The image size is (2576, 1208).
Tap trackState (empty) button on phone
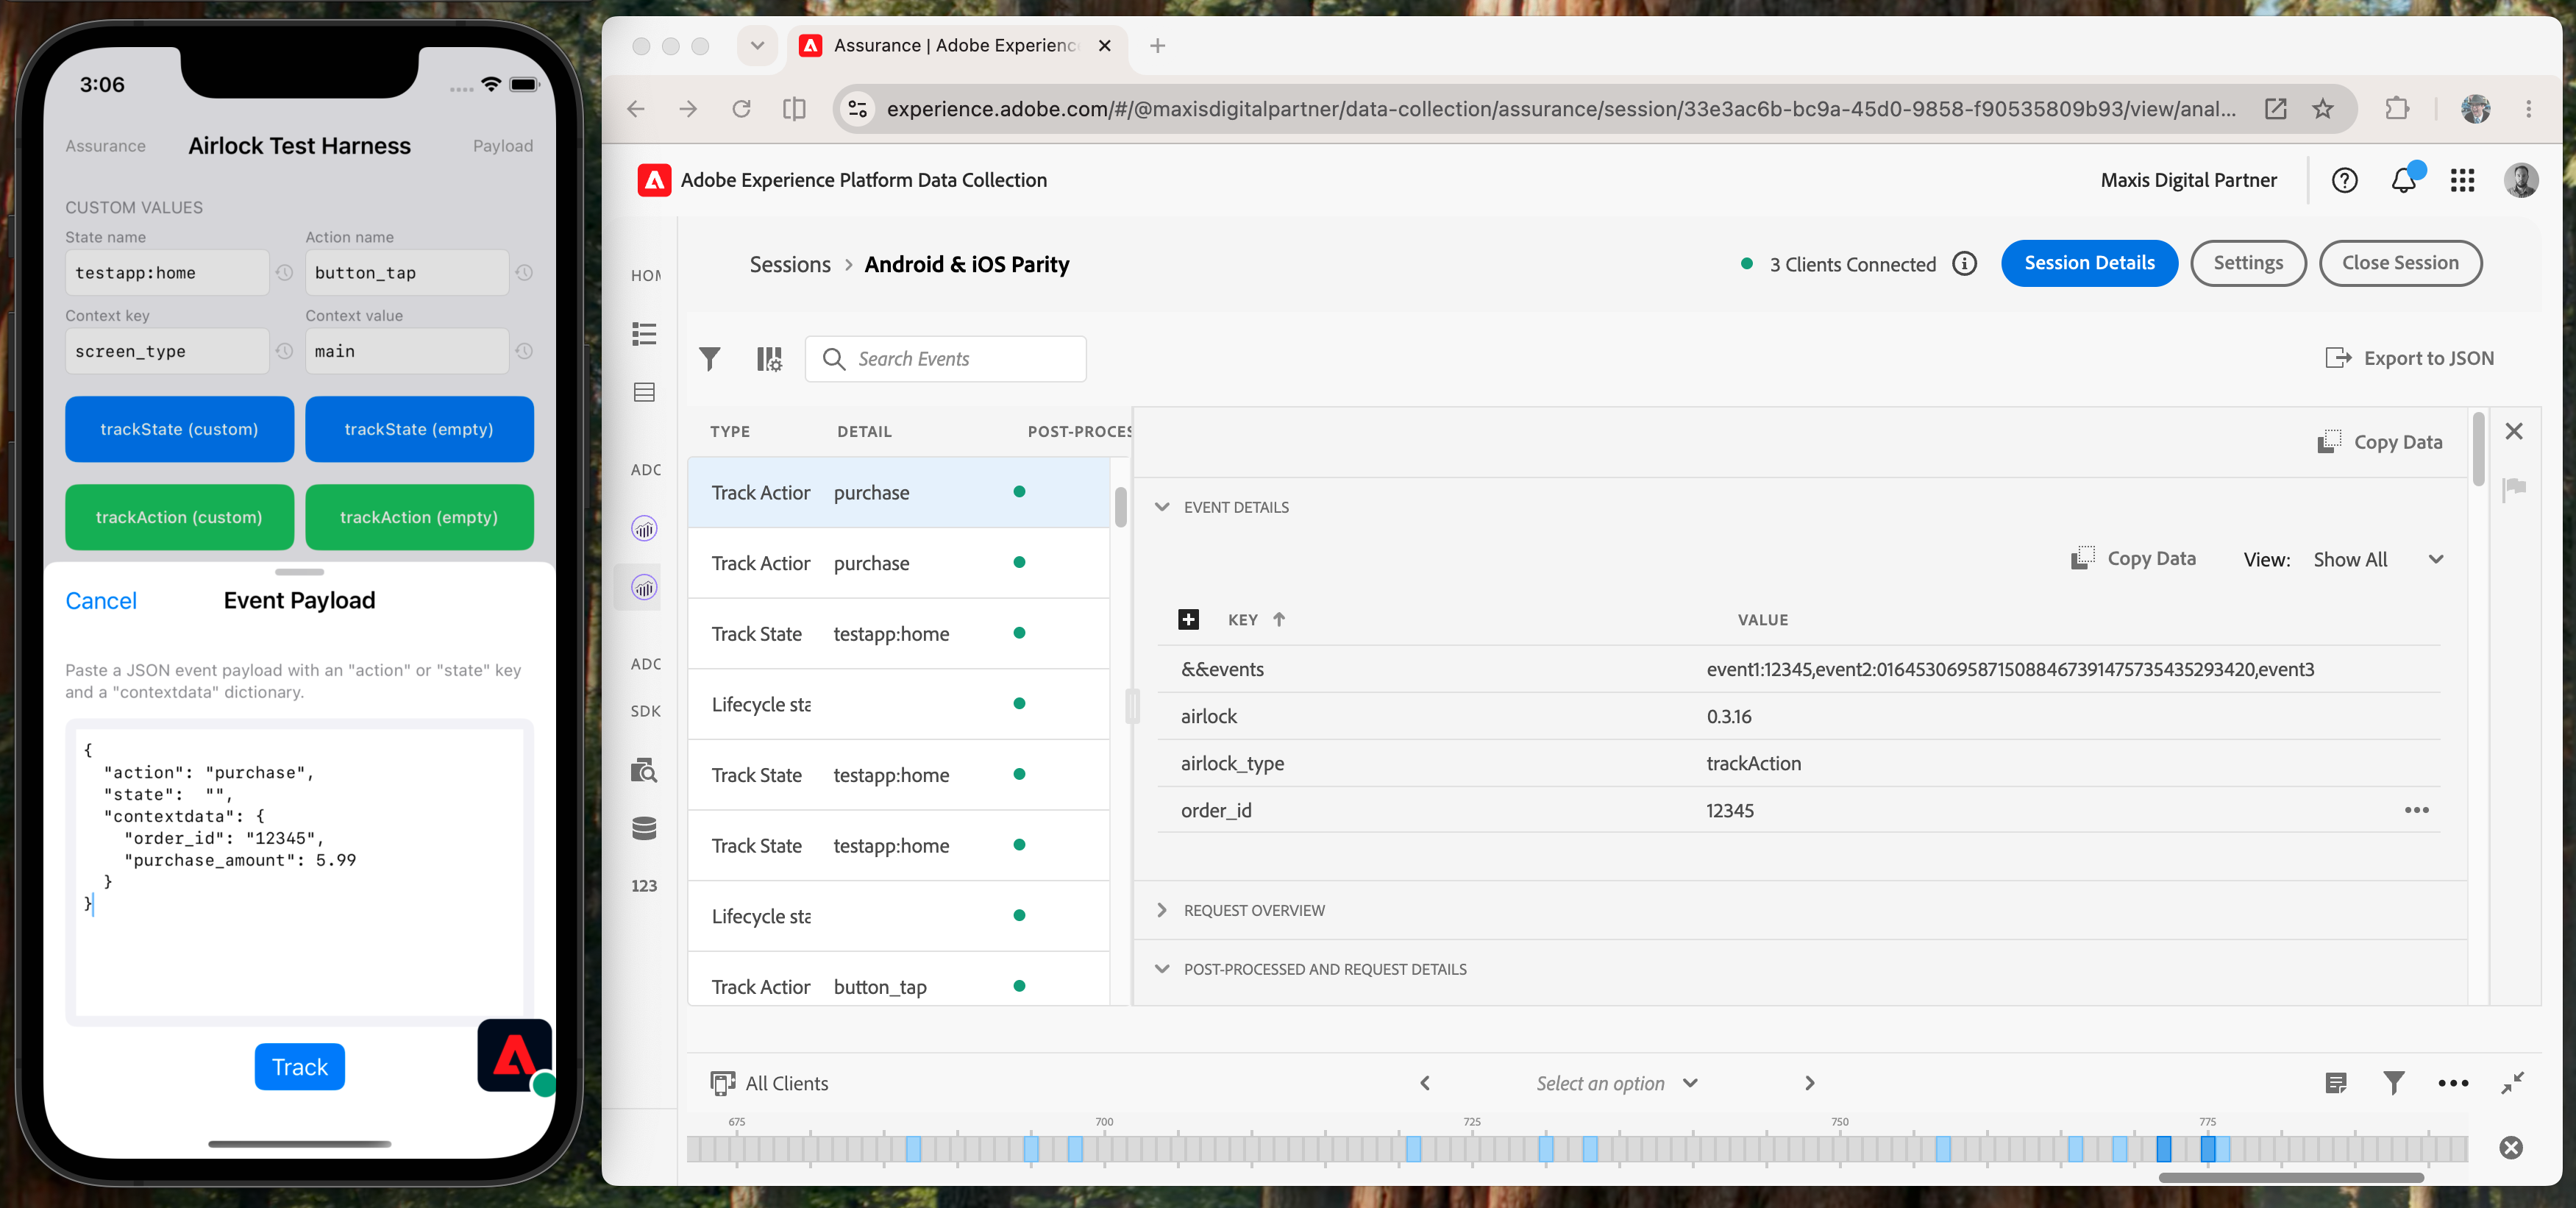[419, 429]
